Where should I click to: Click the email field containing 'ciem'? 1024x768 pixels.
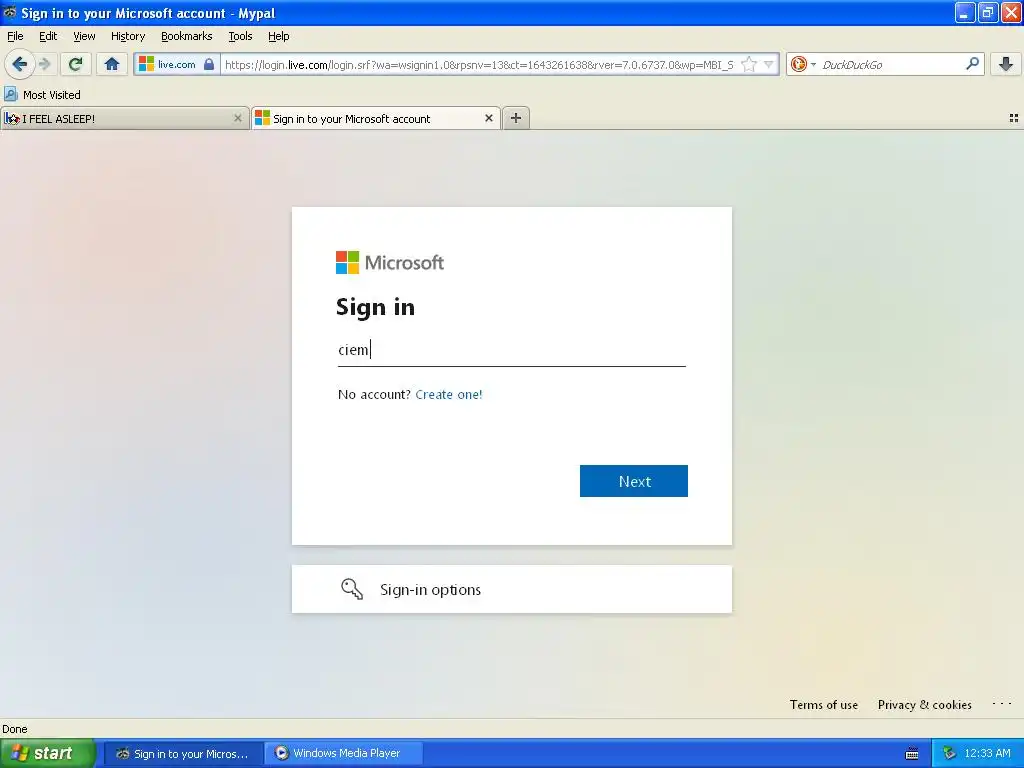tap(512, 350)
